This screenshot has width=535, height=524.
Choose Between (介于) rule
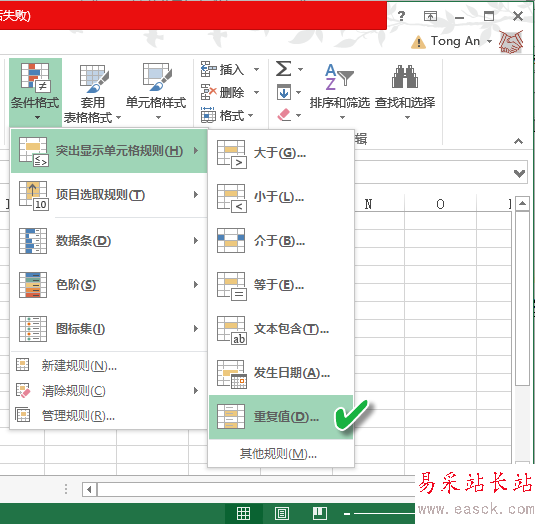(281, 241)
